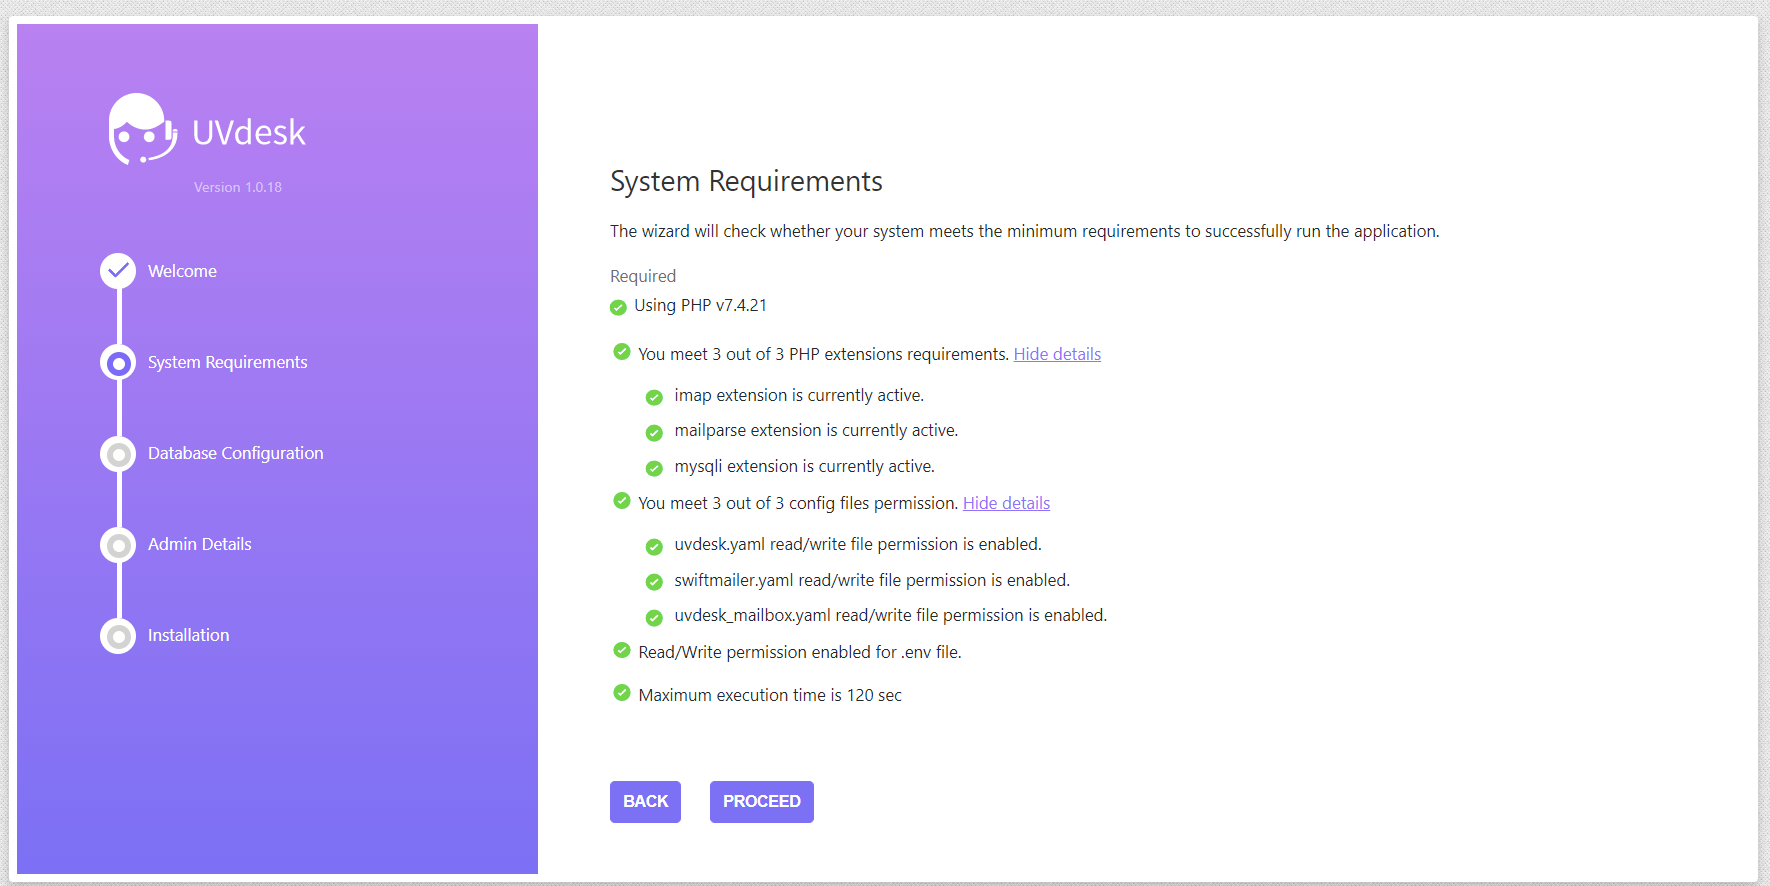
Task: Click green check beside Maximum execution time
Action: pyautogui.click(x=622, y=693)
